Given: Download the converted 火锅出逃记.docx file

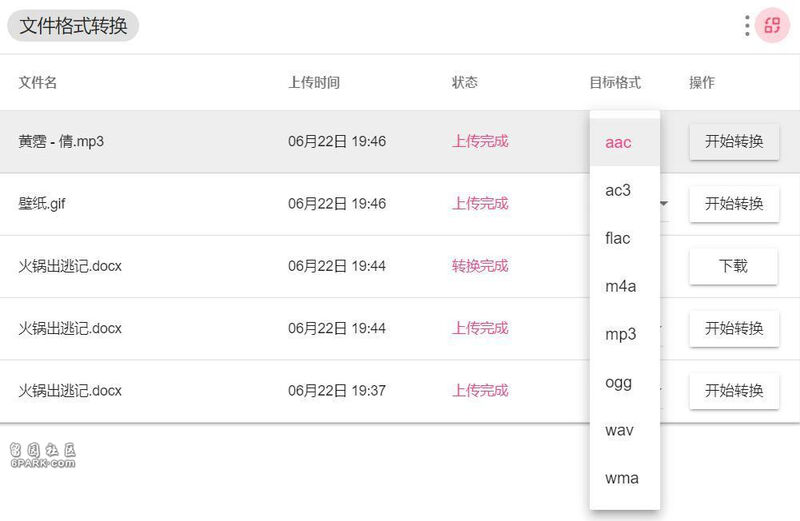Looking at the screenshot, I should (x=733, y=266).
